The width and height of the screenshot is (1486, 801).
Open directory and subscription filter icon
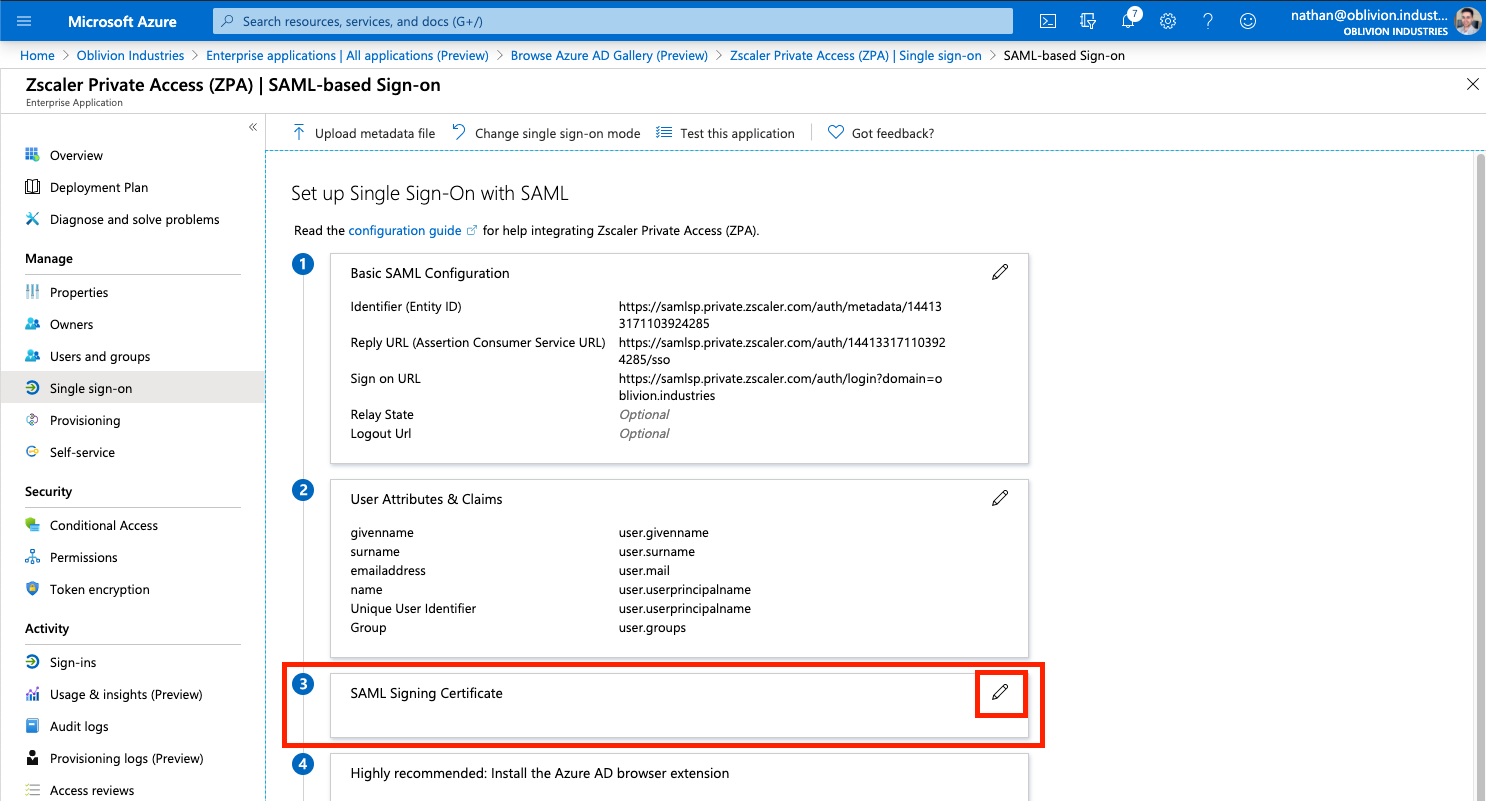[x=1088, y=21]
